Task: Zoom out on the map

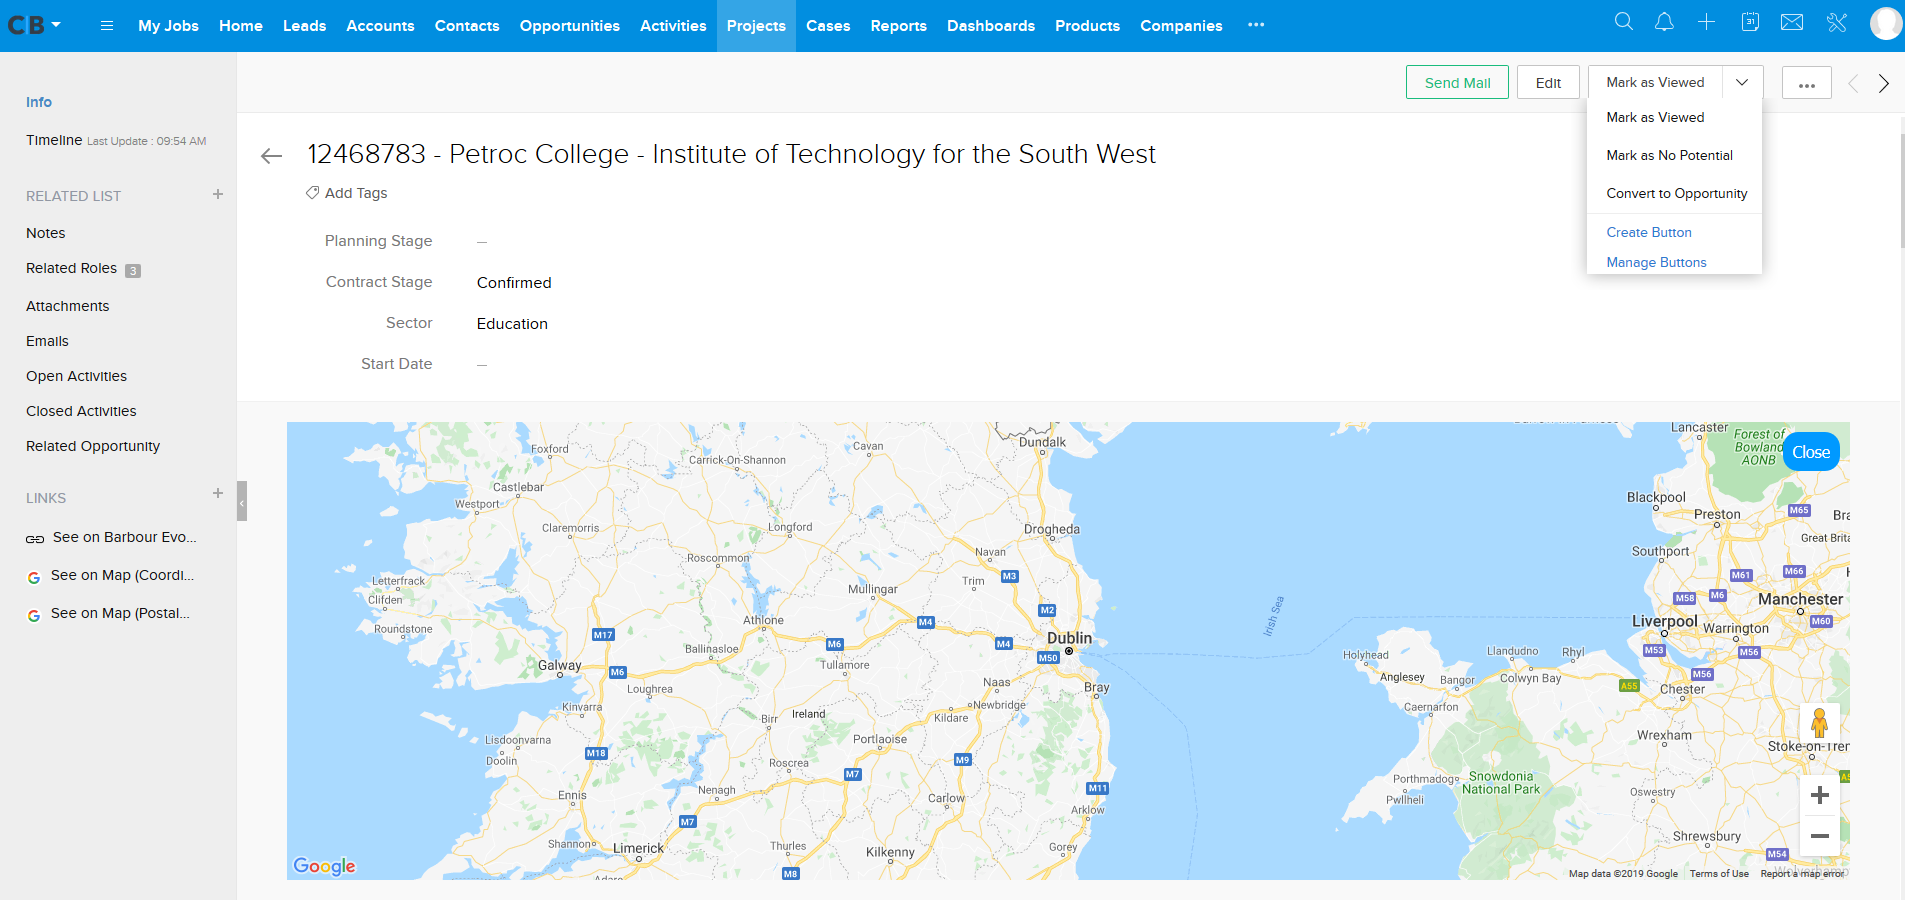Action: (x=1820, y=836)
